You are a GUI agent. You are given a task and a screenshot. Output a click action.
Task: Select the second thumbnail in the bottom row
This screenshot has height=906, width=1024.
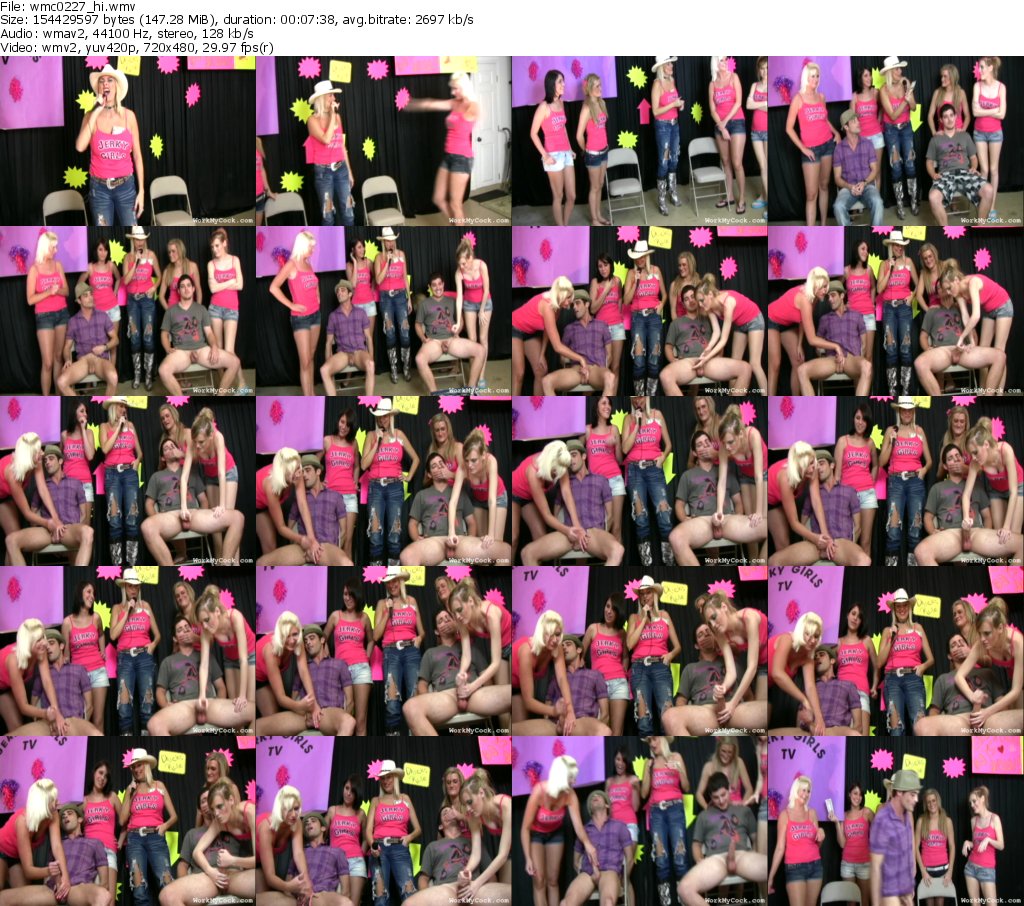(x=384, y=821)
